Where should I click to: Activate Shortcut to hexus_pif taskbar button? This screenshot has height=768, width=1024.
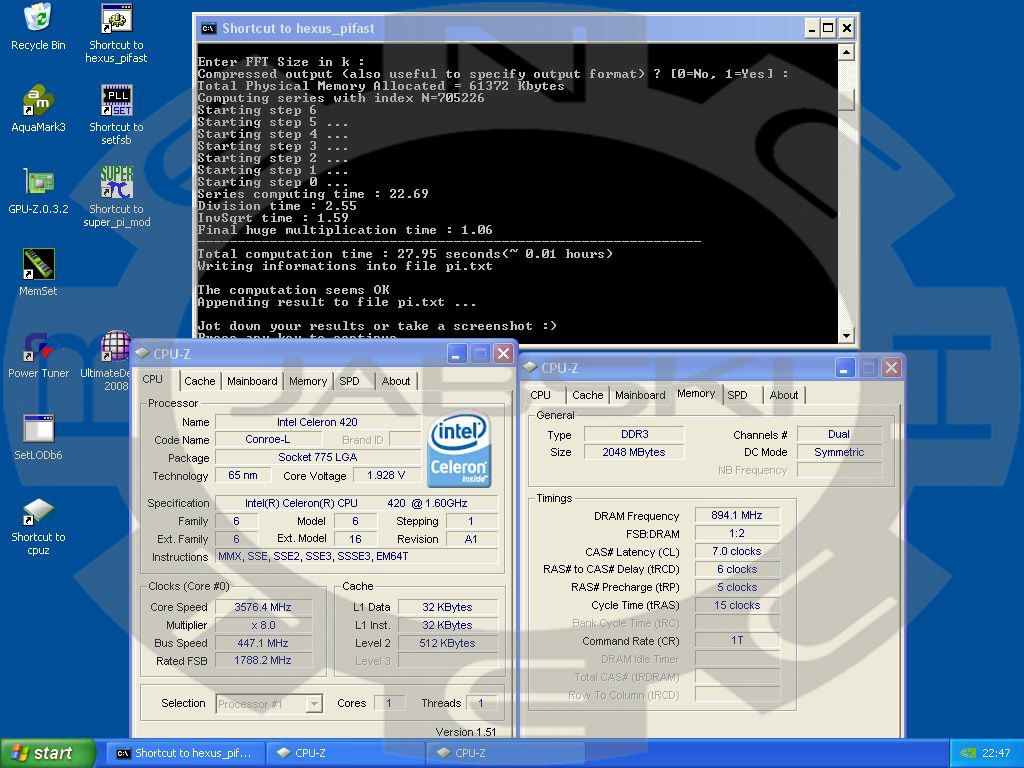coord(188,753)
